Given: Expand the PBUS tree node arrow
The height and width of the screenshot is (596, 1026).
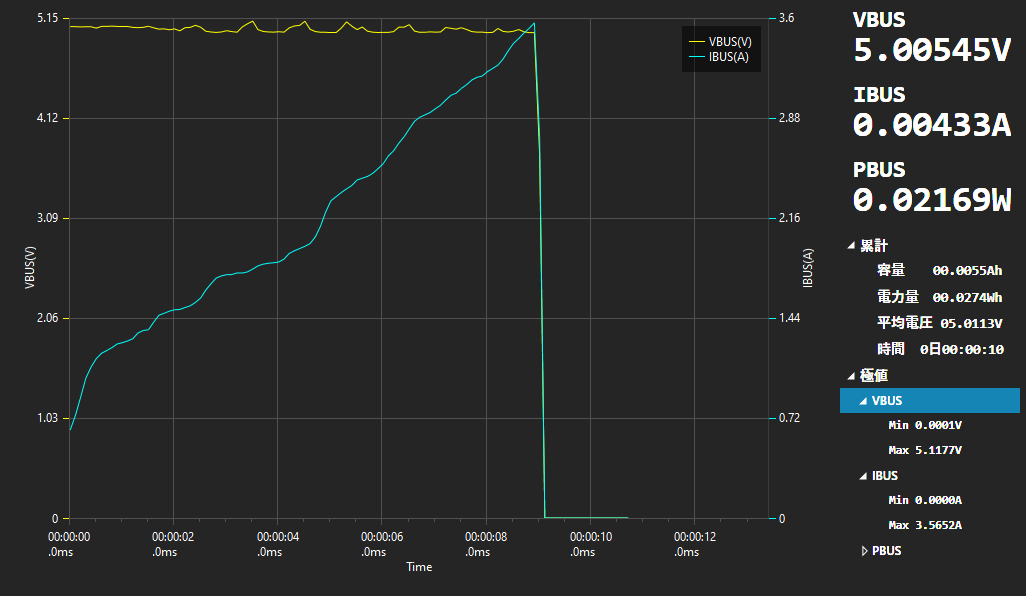Looking at the screenshot, I should (865, 551).
